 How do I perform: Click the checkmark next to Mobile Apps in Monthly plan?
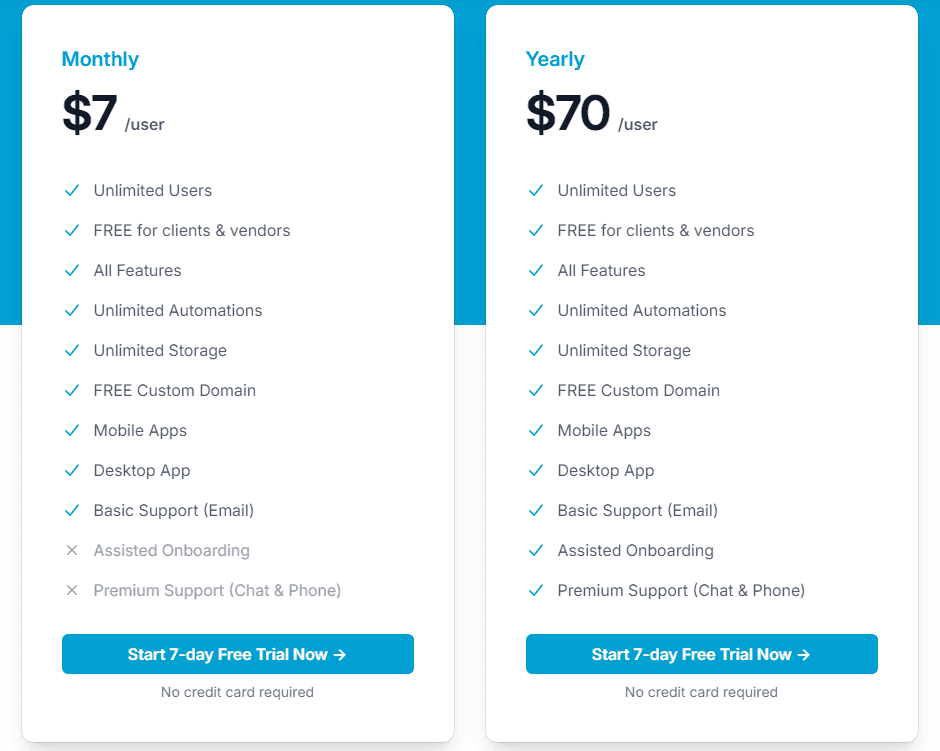pyautogui.click(x=72, y=430)
